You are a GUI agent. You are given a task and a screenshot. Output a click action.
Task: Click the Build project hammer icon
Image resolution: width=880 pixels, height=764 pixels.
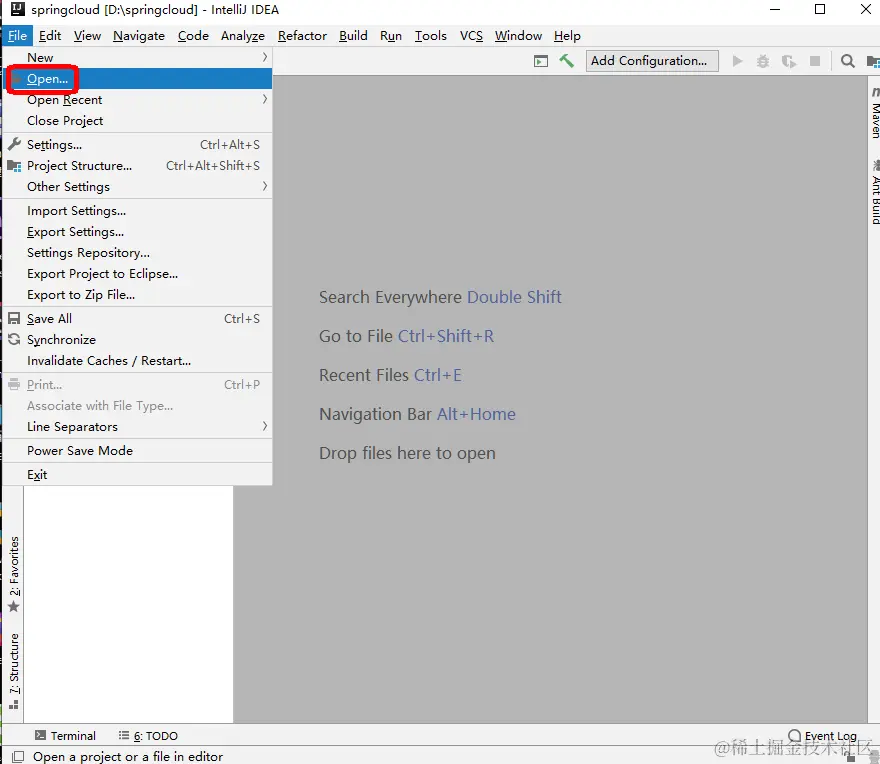(x=566, y=61)
